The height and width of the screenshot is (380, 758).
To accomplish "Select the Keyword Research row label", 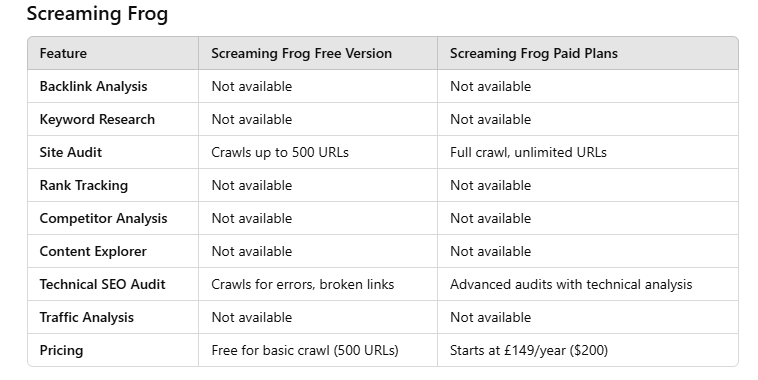I will pos(97,119).
